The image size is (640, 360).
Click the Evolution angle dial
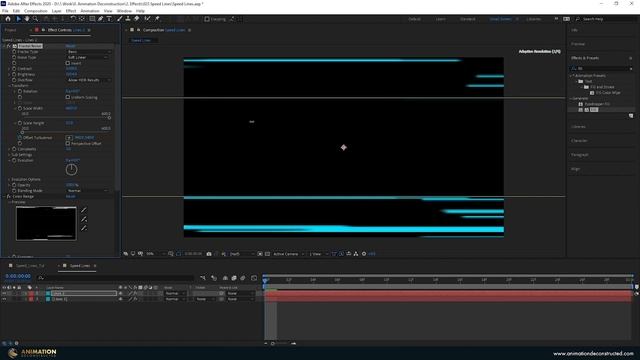point(71,169)
